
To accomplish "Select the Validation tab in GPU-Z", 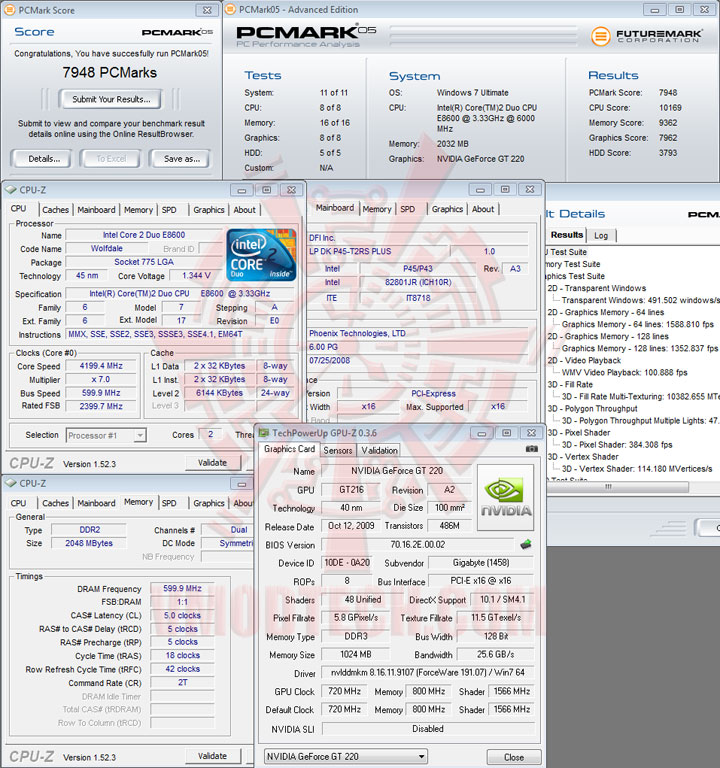I will (x=380, y=450).
